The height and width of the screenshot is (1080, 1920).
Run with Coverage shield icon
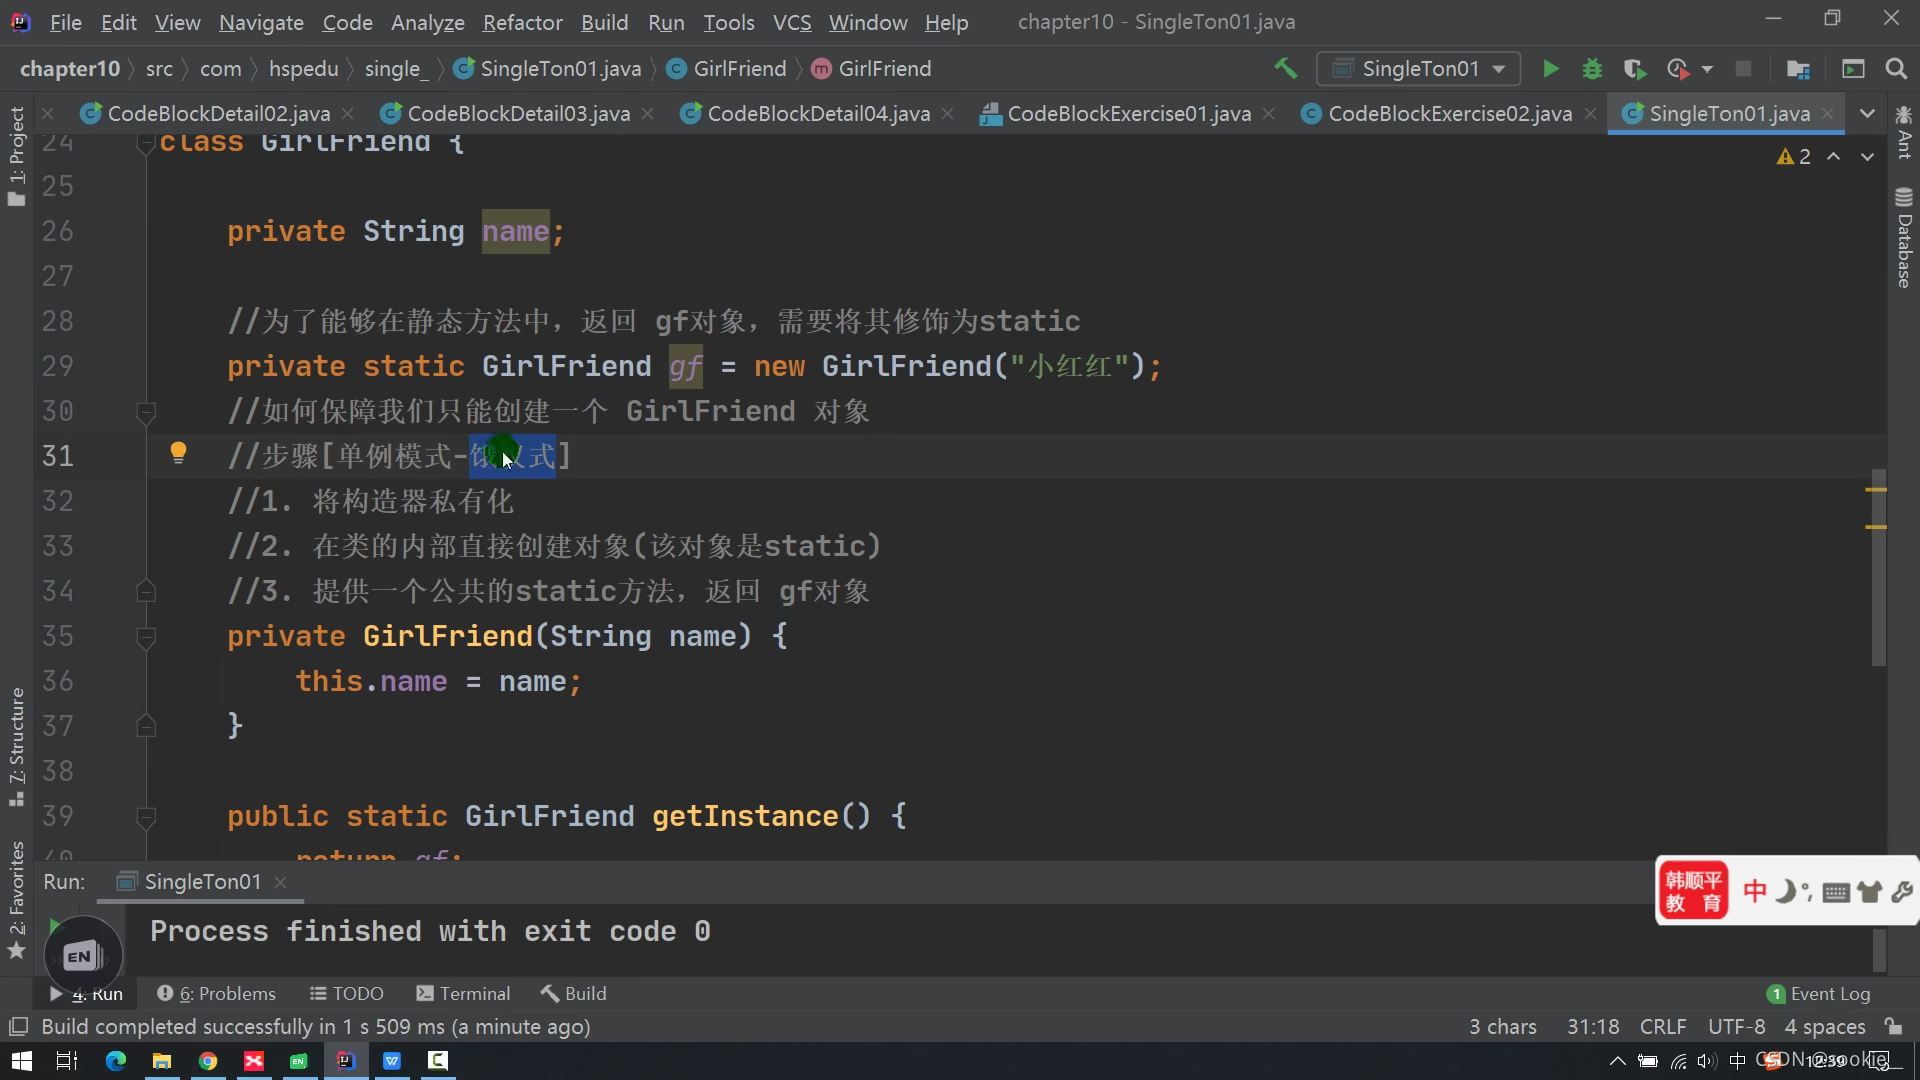(1634, 69)
